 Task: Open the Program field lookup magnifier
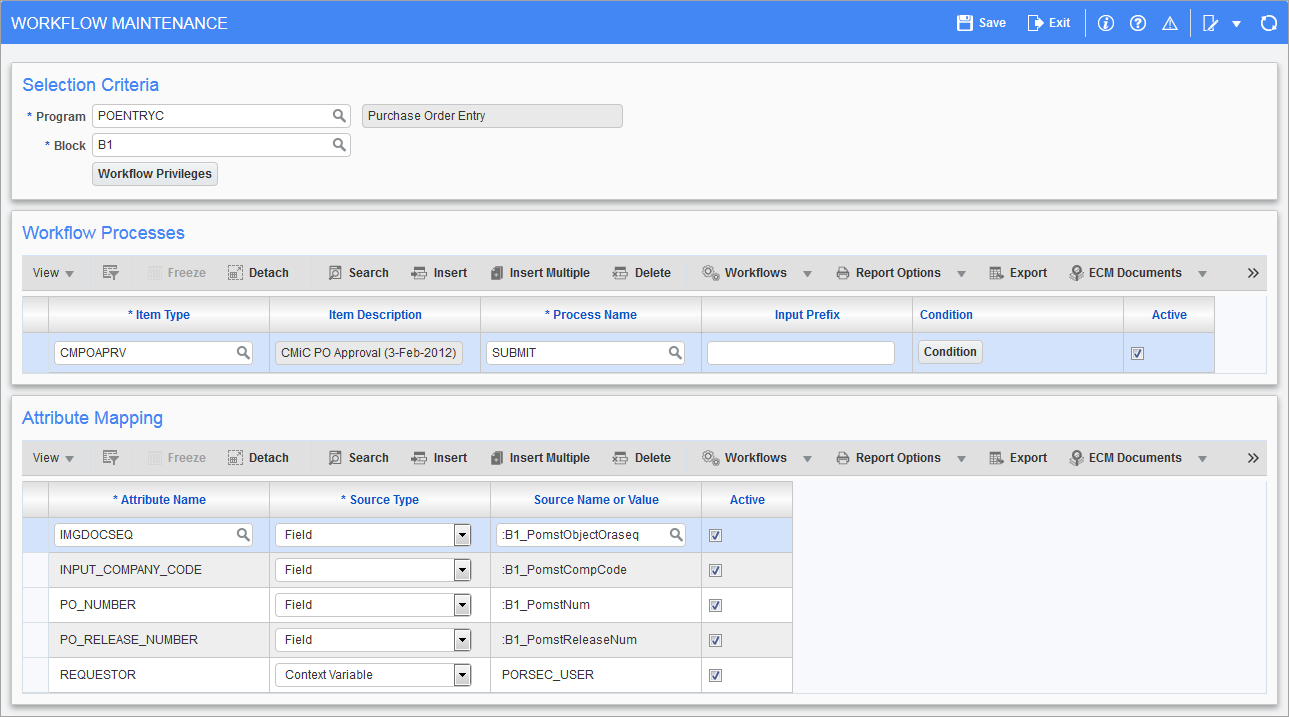(x=340, y=115)
